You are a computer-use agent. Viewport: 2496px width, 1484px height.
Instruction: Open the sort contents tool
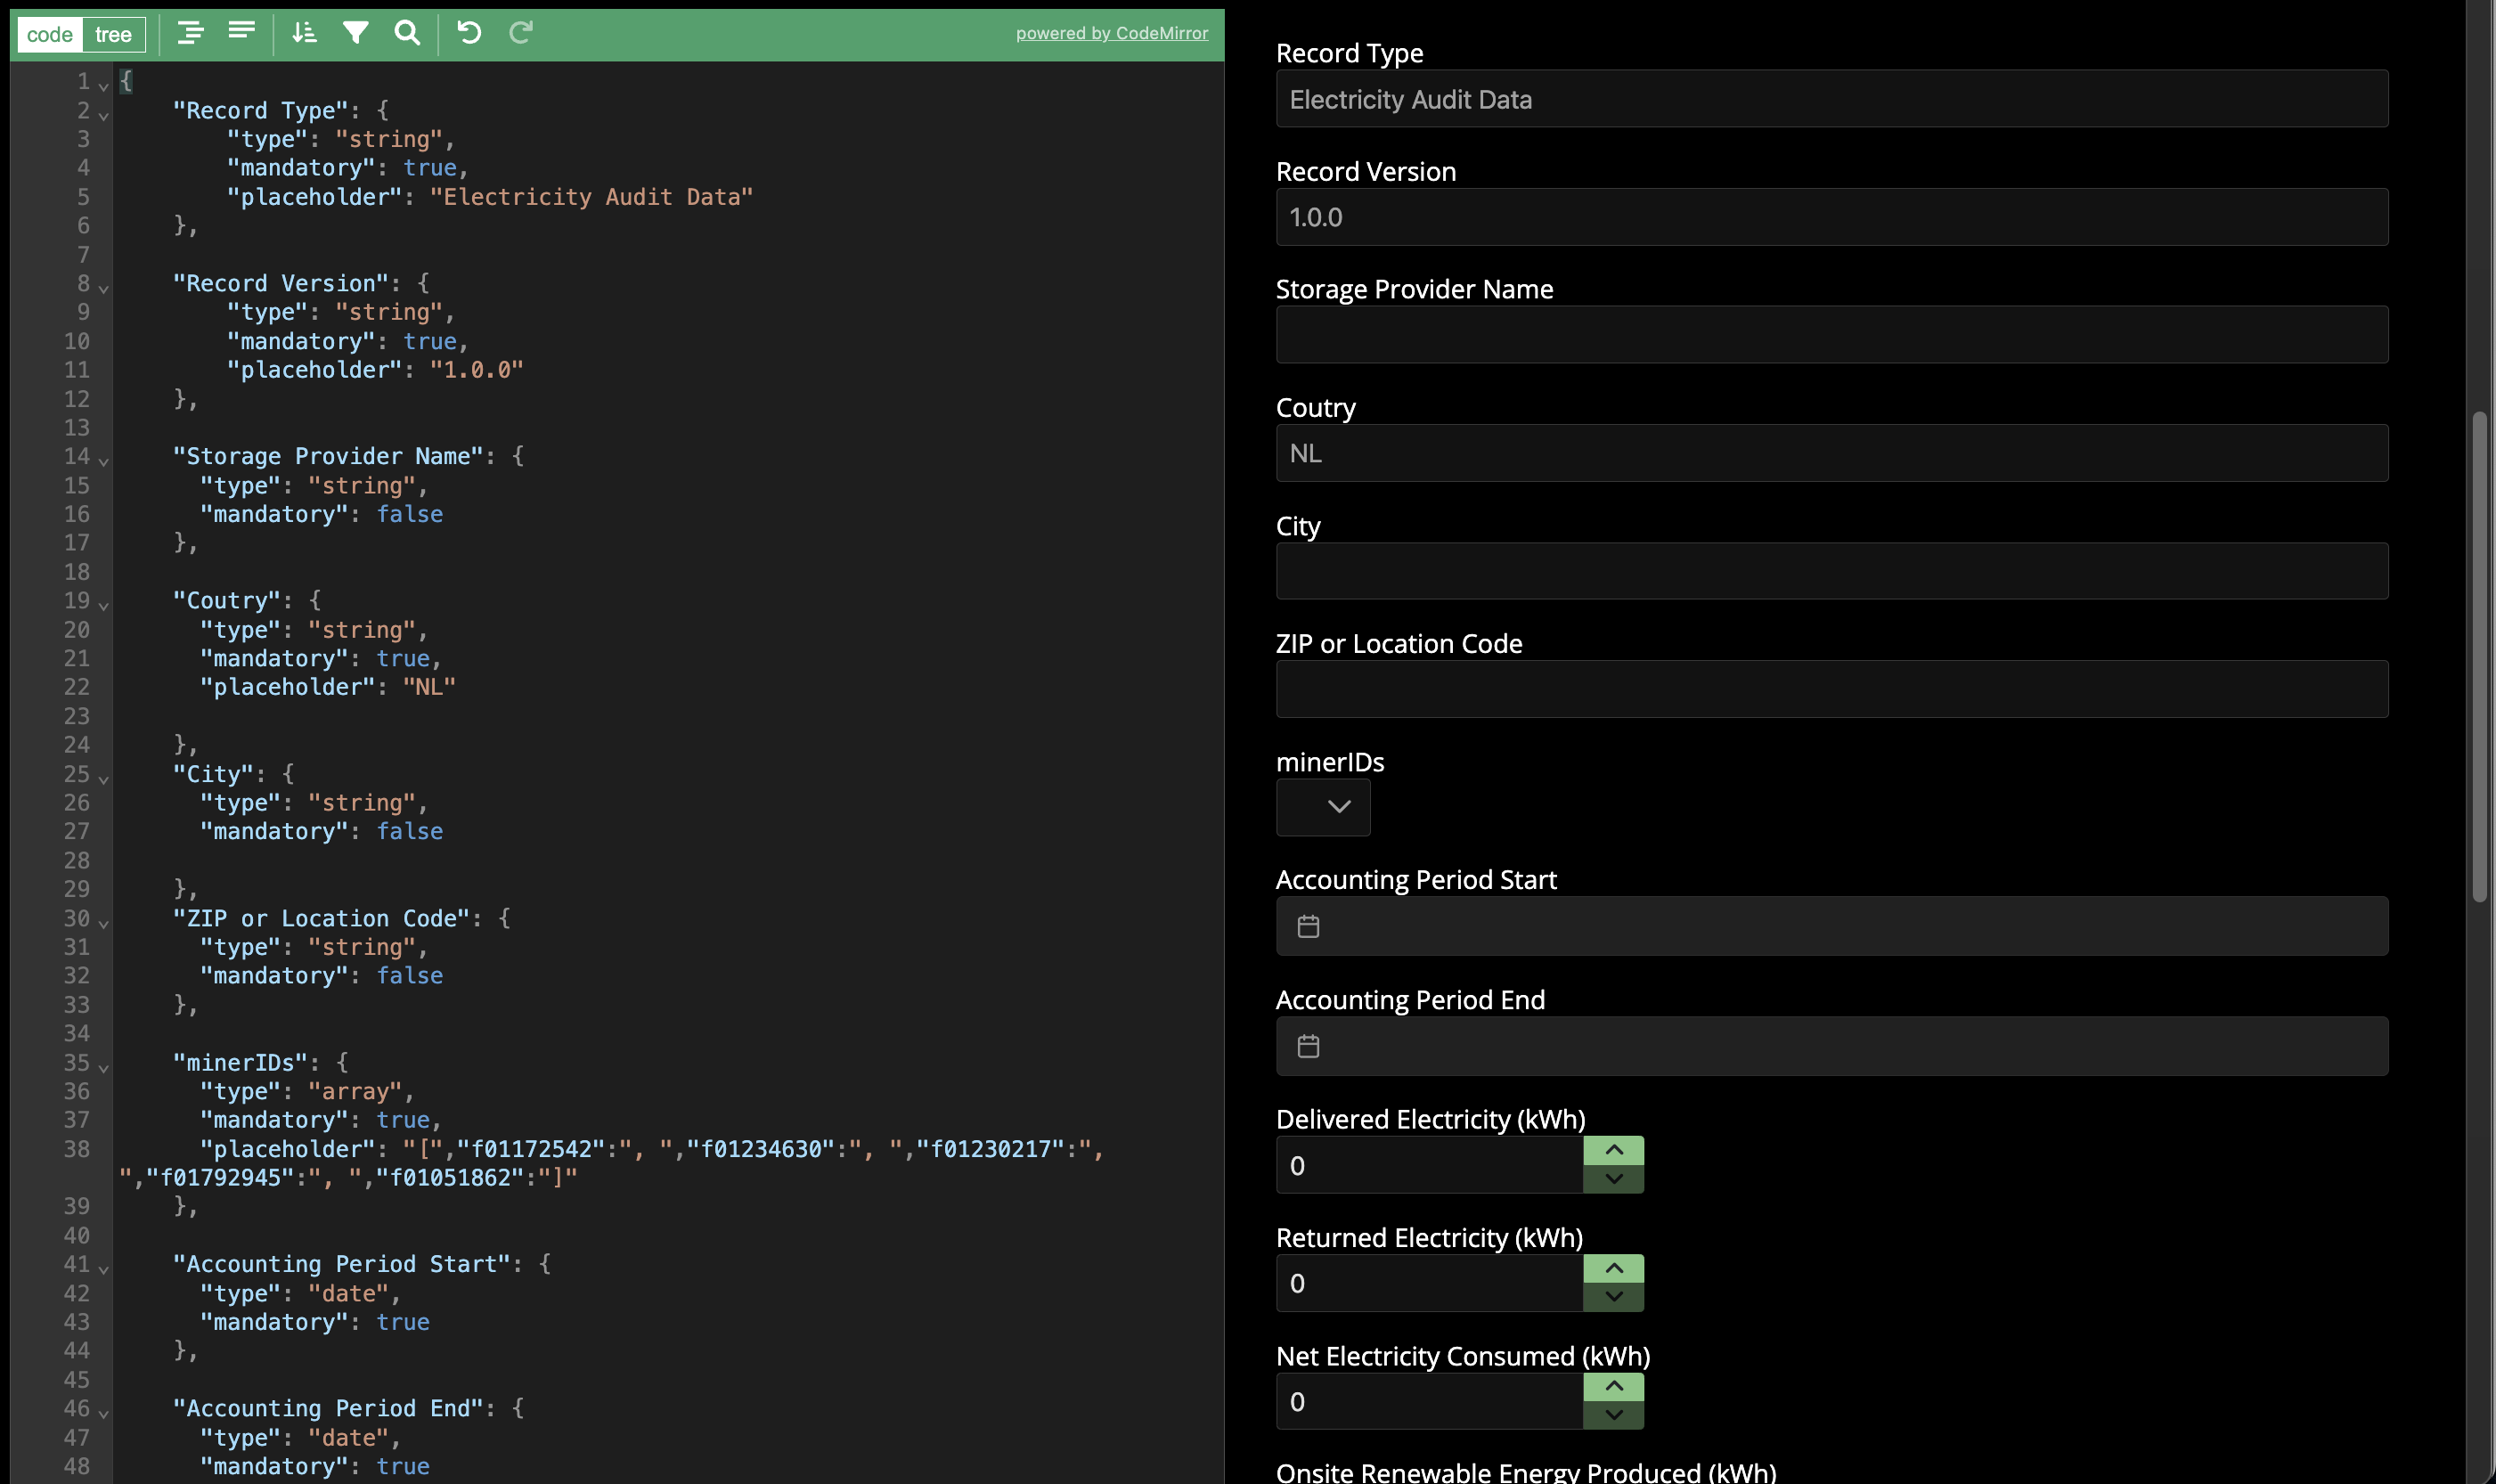pos(304,33)
